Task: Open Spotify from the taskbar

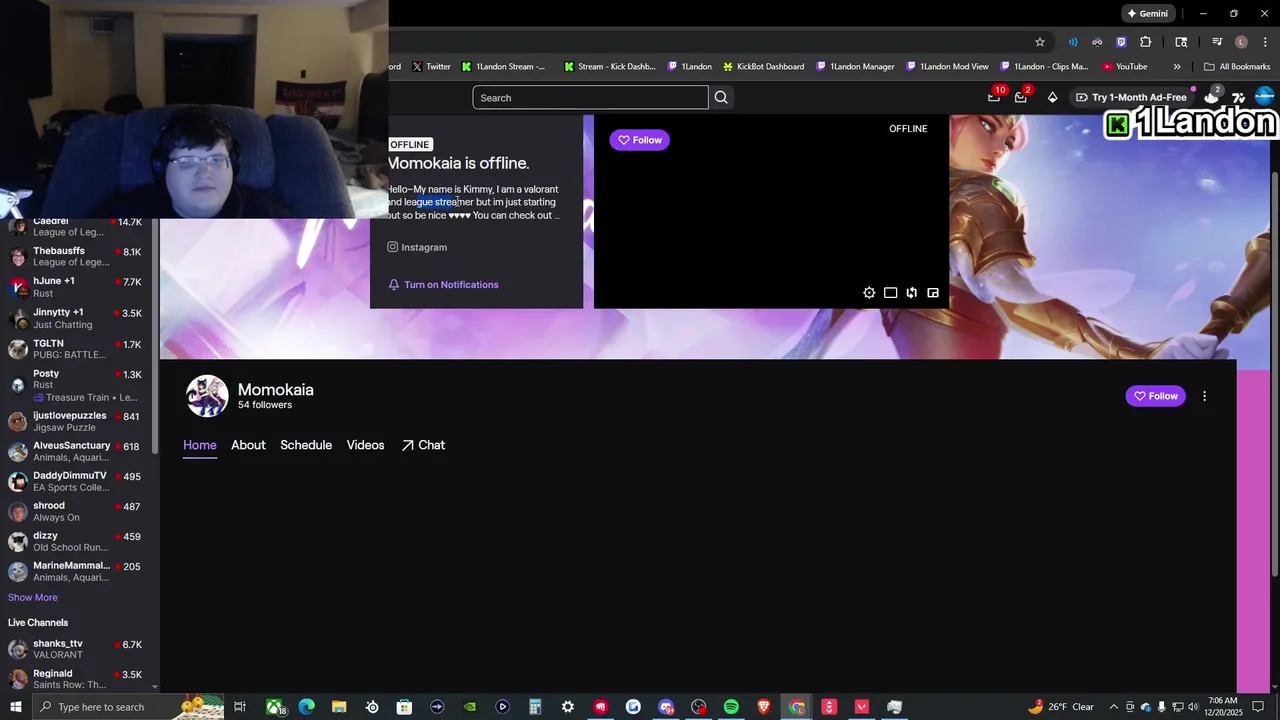Action: point(731,707)
